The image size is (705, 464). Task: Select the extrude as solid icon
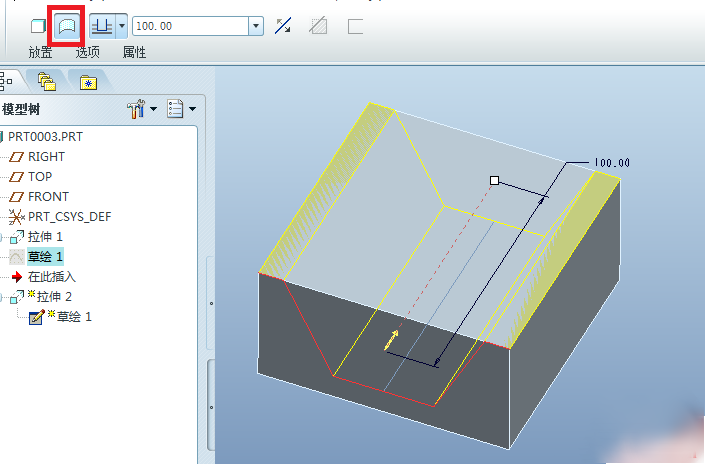(38, 26)
